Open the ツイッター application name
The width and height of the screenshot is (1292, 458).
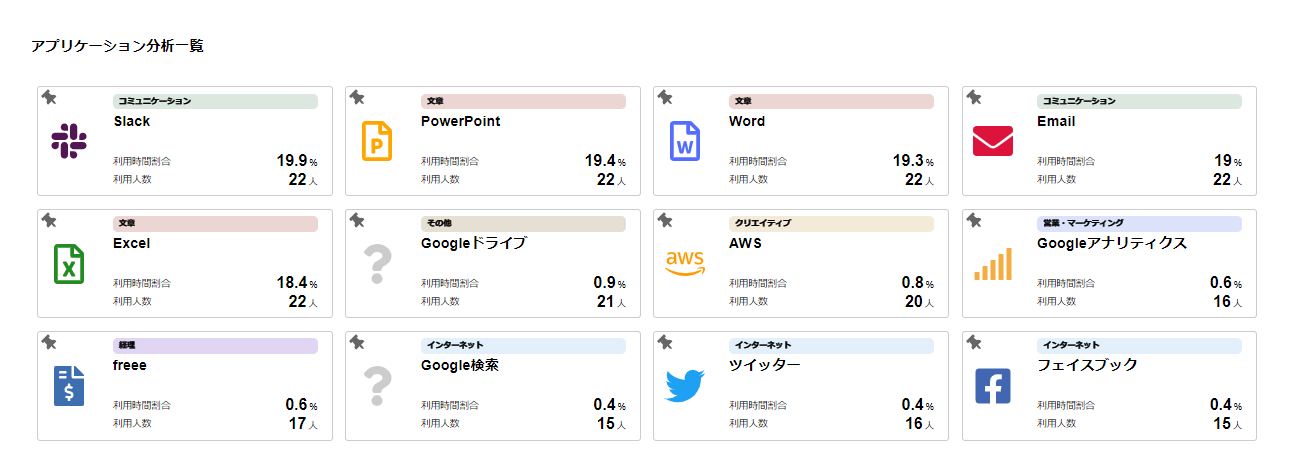[x=765, y=366]
